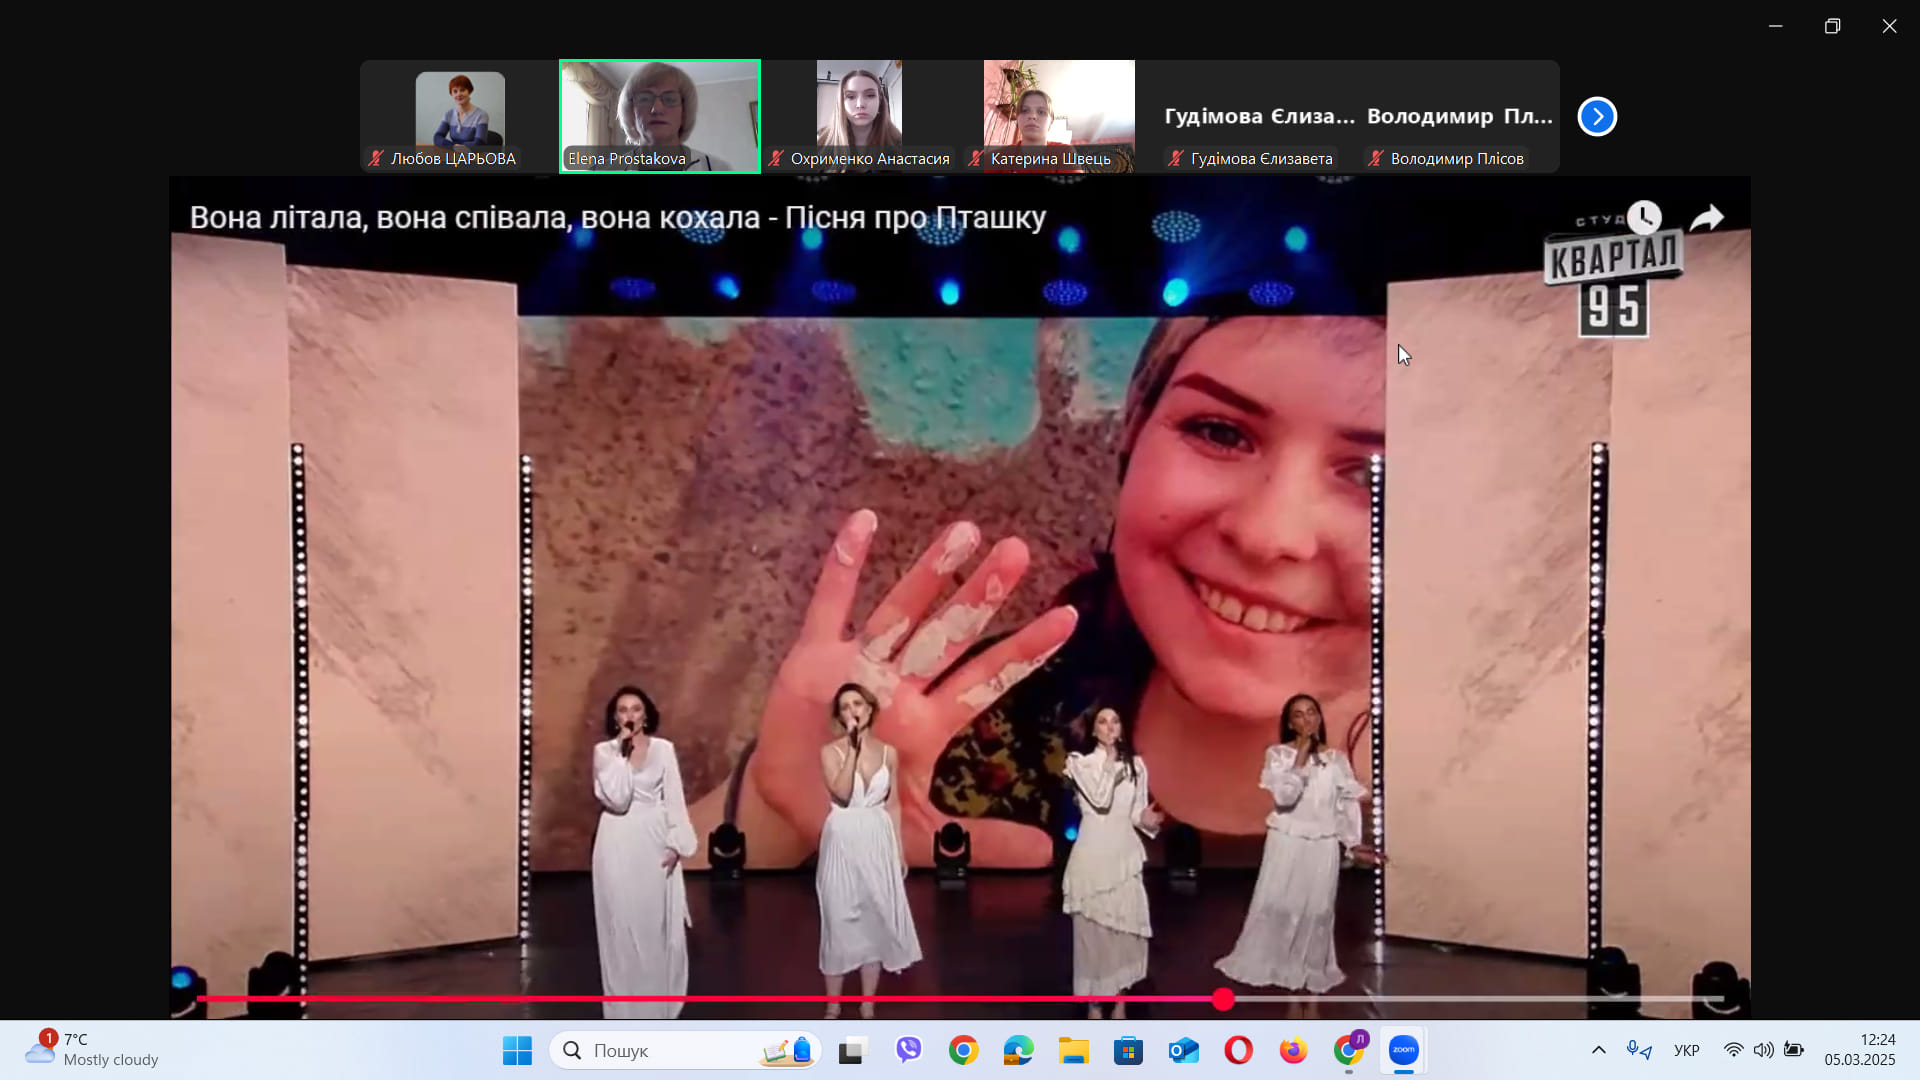Select the Elena Prostakova video thumbnail
This screenshot has height=1080, width=1920.
coord(660,115)
